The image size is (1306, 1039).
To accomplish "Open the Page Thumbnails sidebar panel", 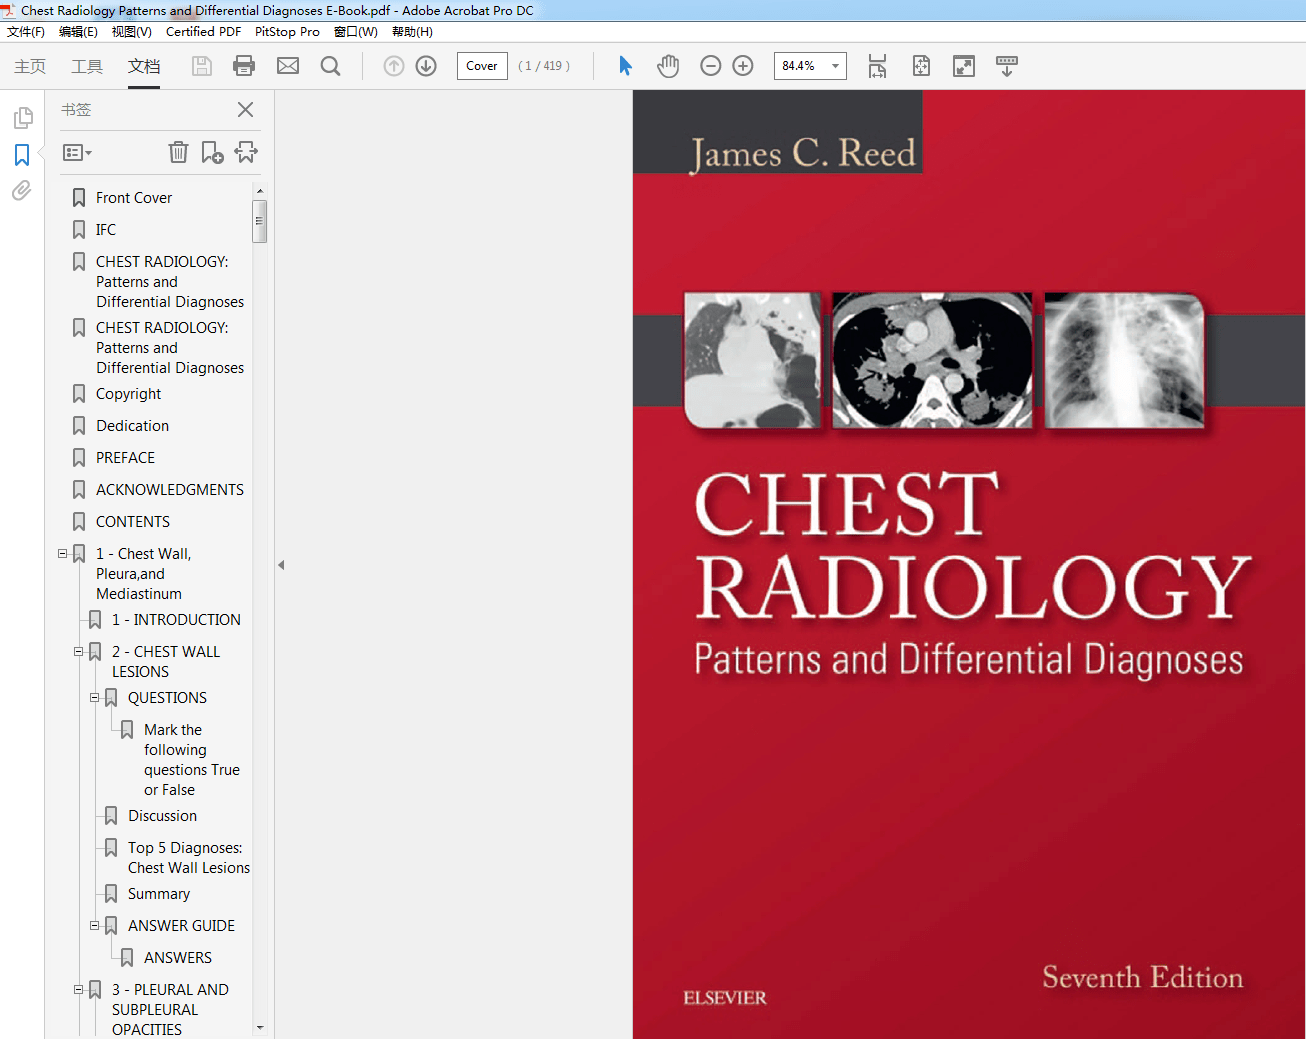I will tap(21, 118).
